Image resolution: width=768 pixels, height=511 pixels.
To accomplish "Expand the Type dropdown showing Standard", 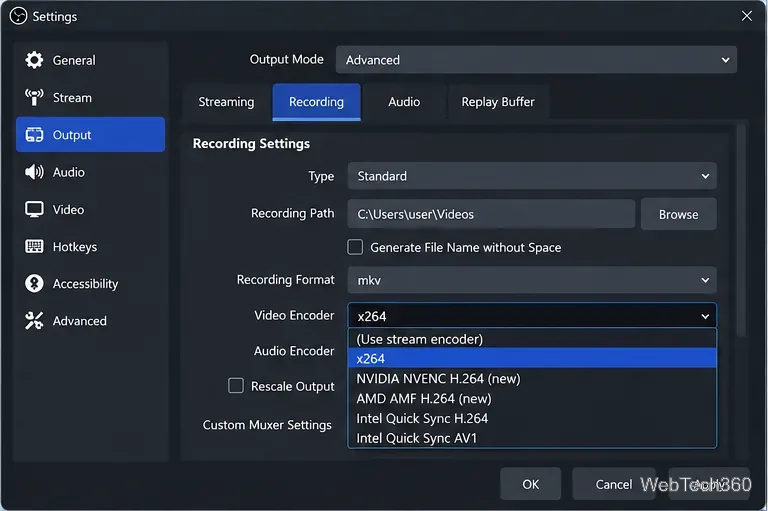I will (532, 176).
